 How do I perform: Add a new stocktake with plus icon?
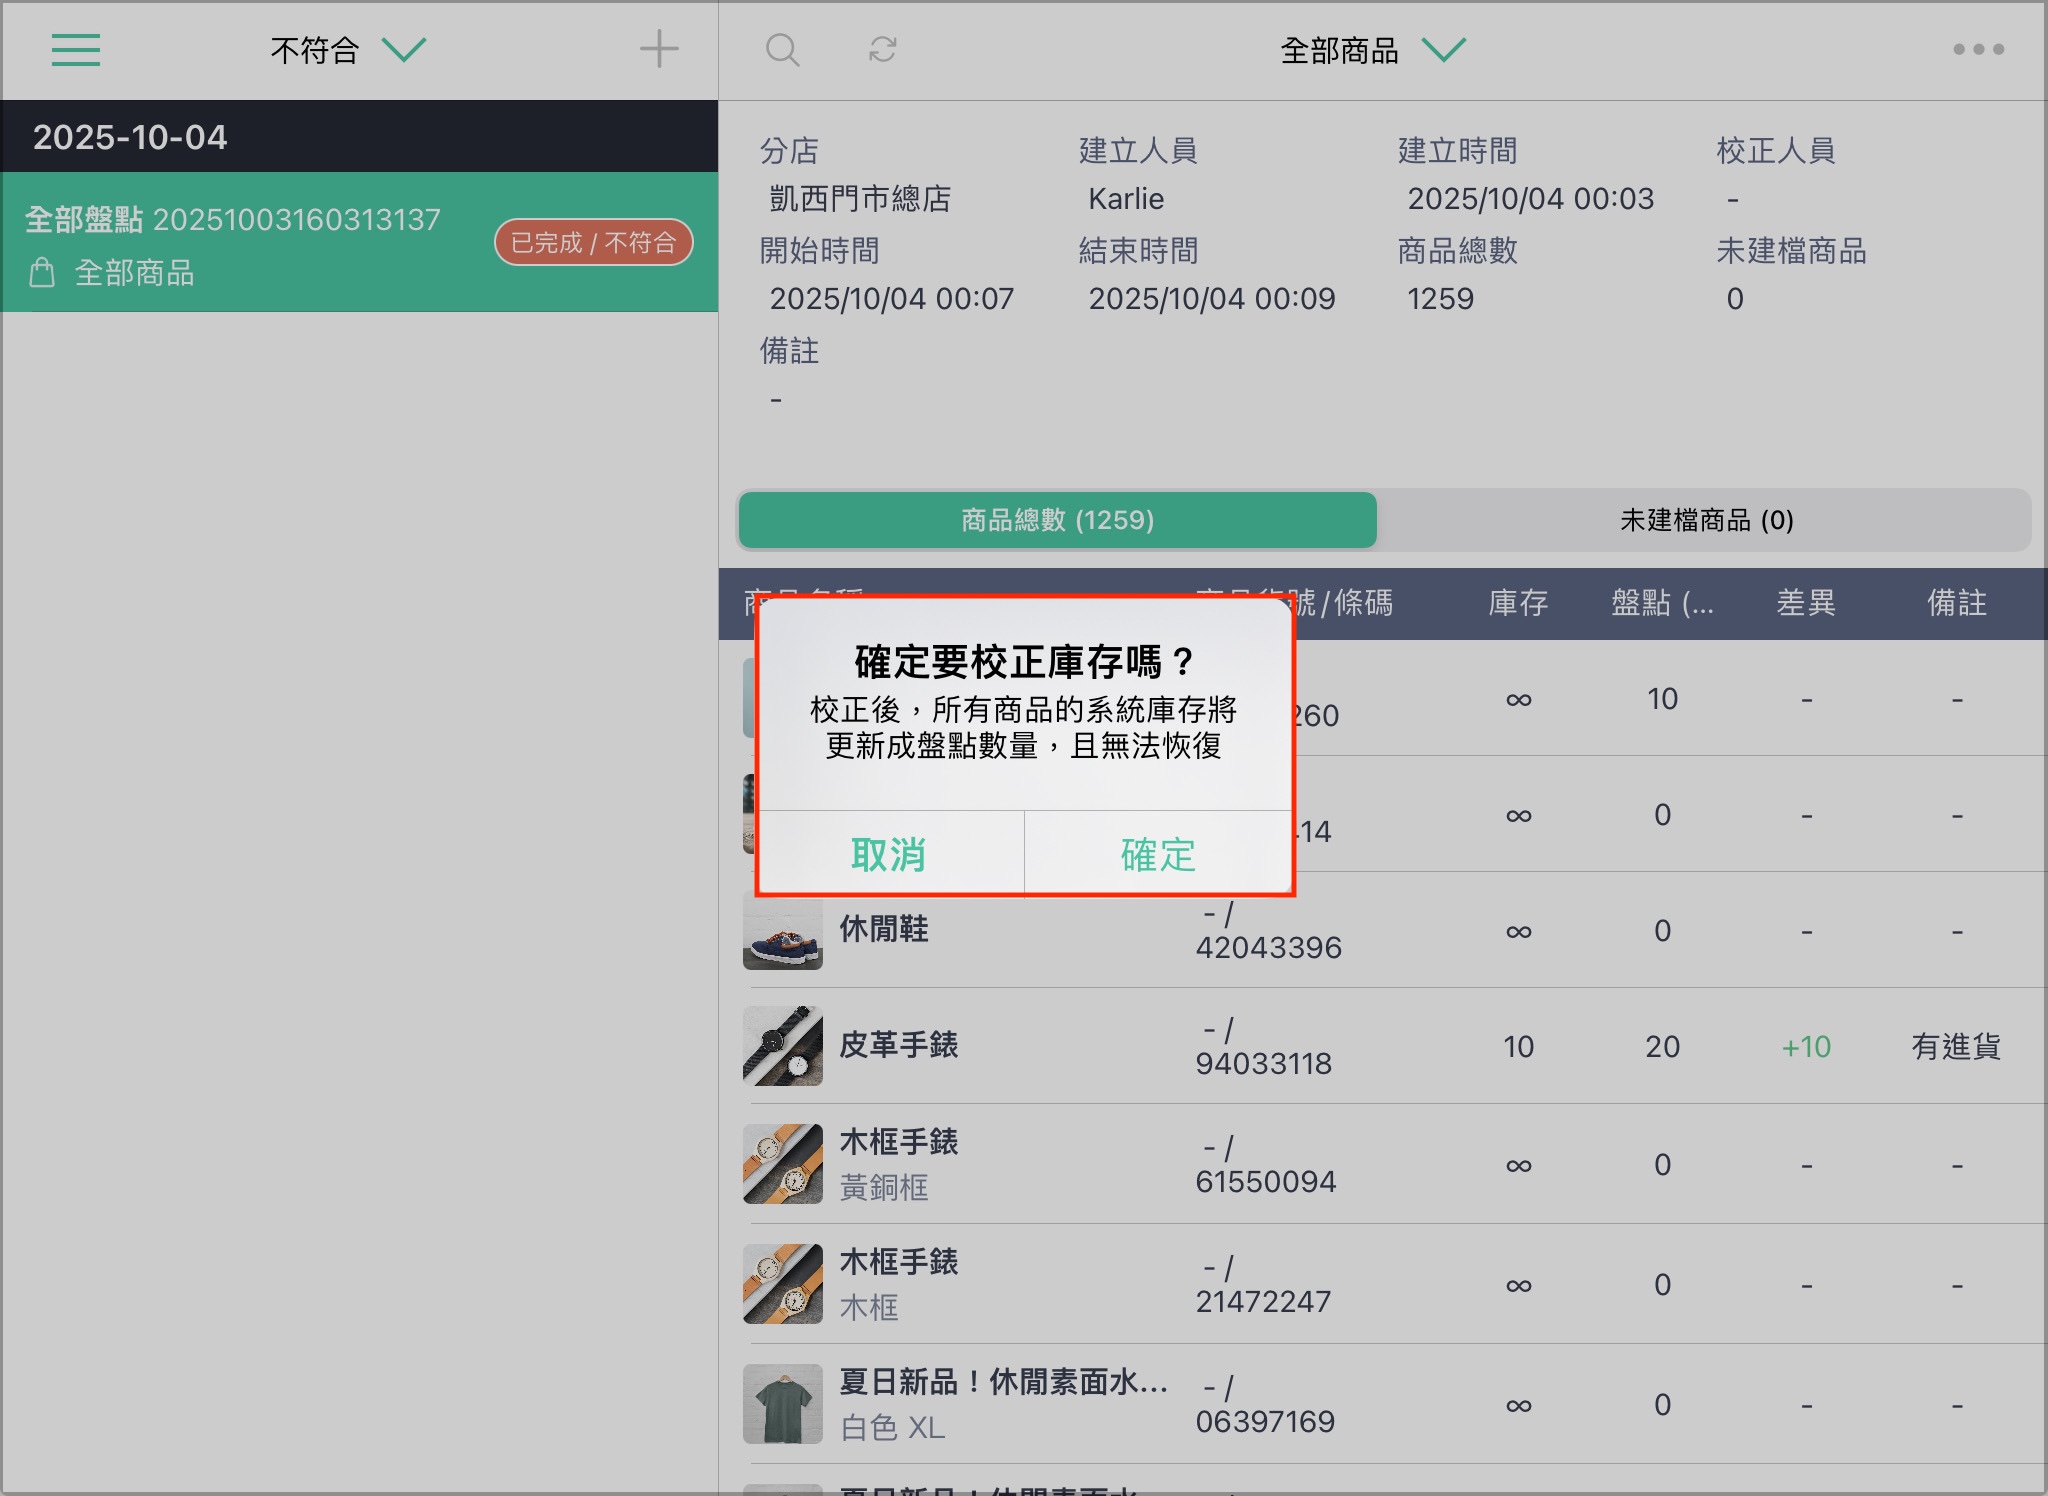659,49
